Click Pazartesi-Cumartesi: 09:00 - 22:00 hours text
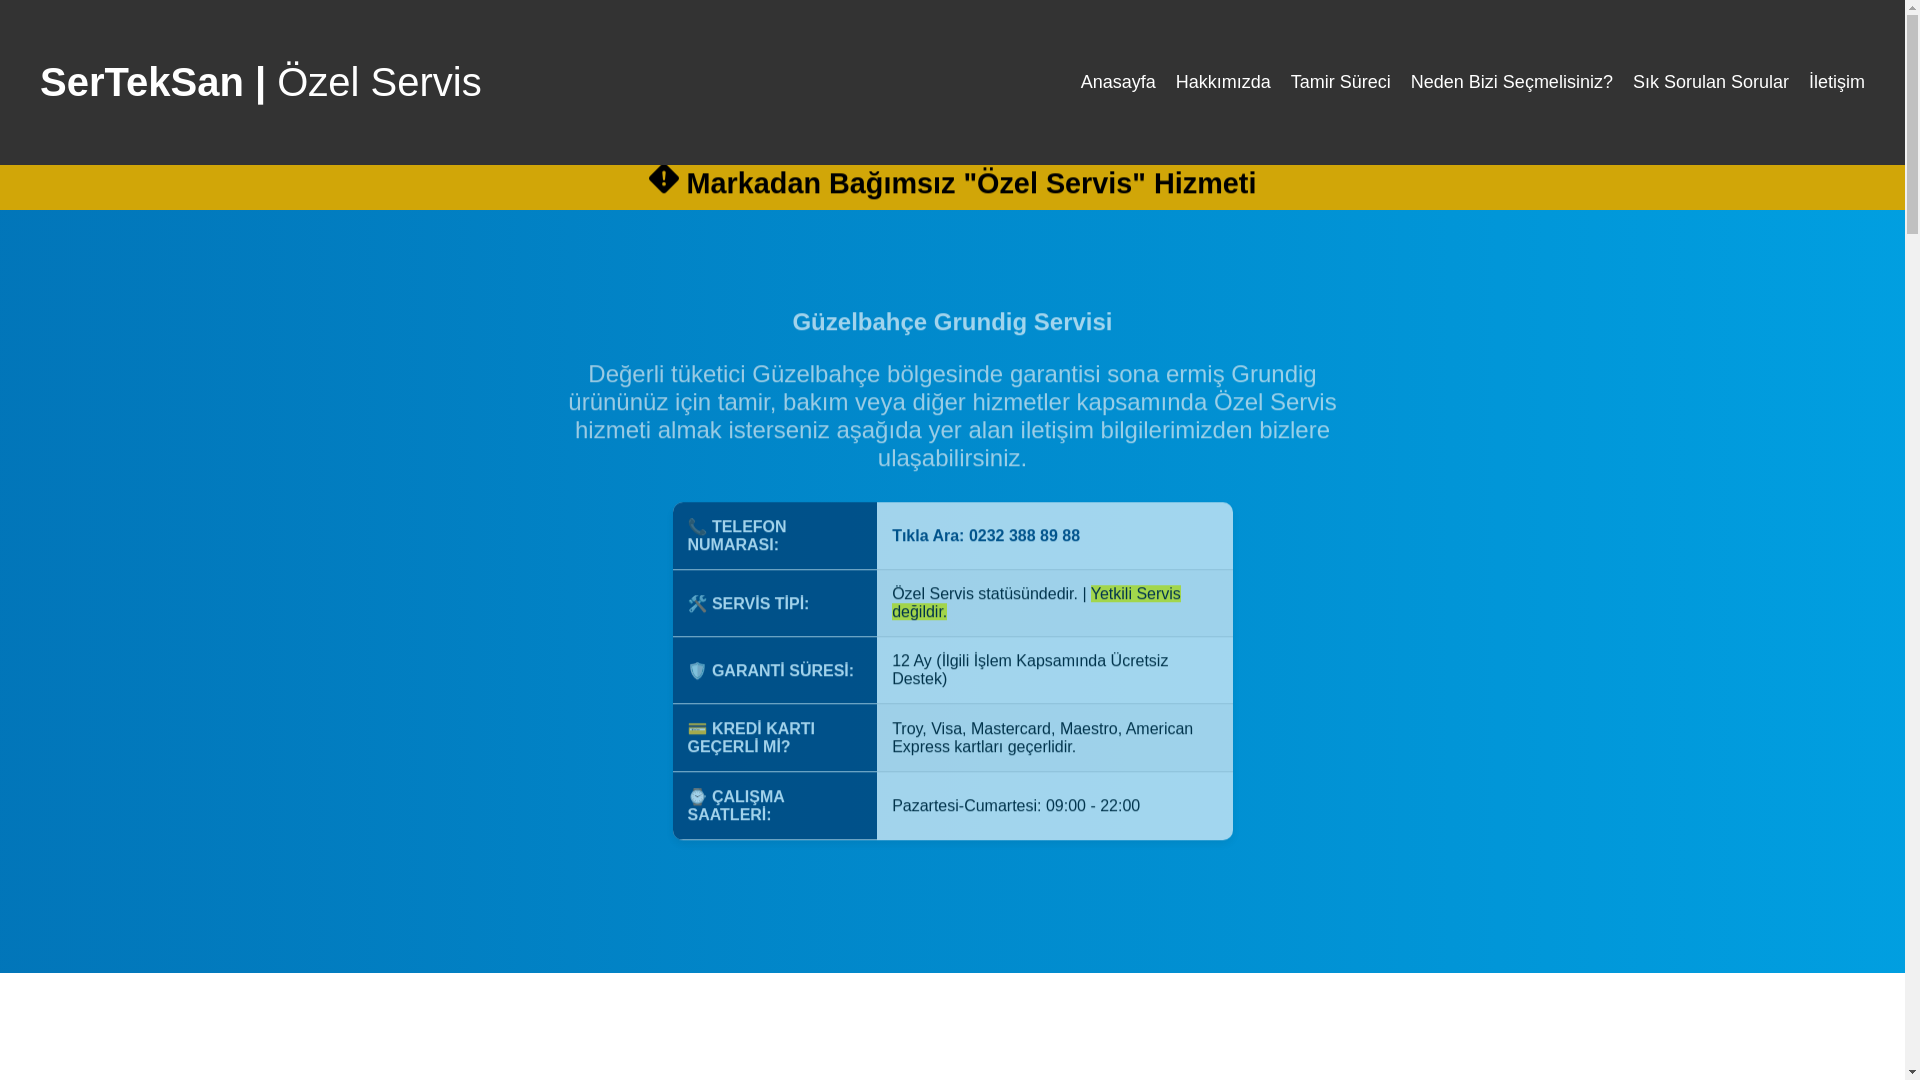The height and width of the screenshot is (1080, 1920). pyautogui.click(x=1015, y=806)
